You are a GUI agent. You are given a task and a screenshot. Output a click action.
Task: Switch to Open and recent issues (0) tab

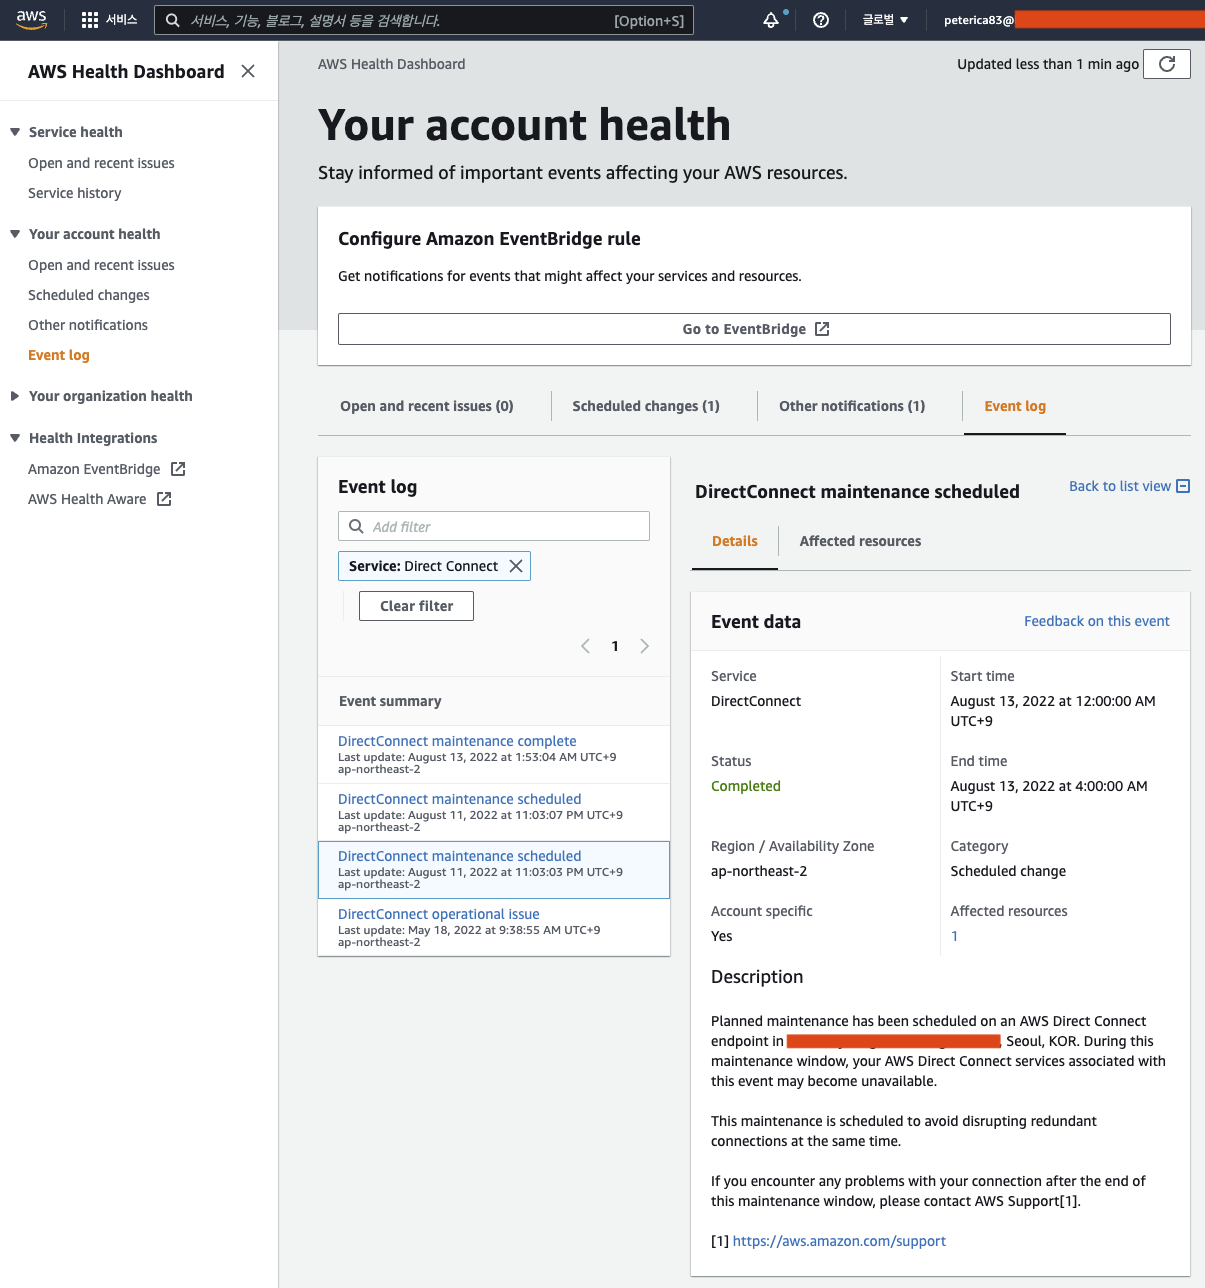pyautogui.click(x=427, y=406)
